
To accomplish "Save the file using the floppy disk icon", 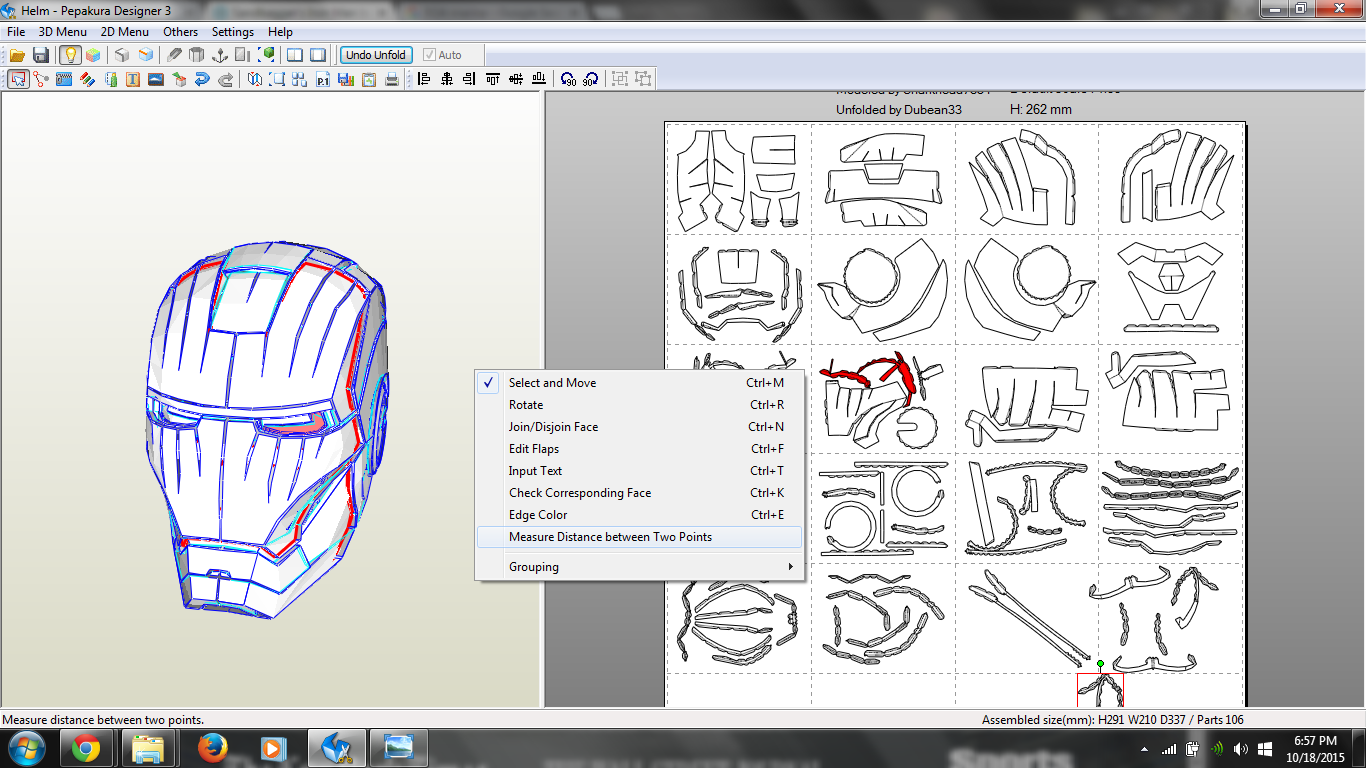I will click(41, 55).
